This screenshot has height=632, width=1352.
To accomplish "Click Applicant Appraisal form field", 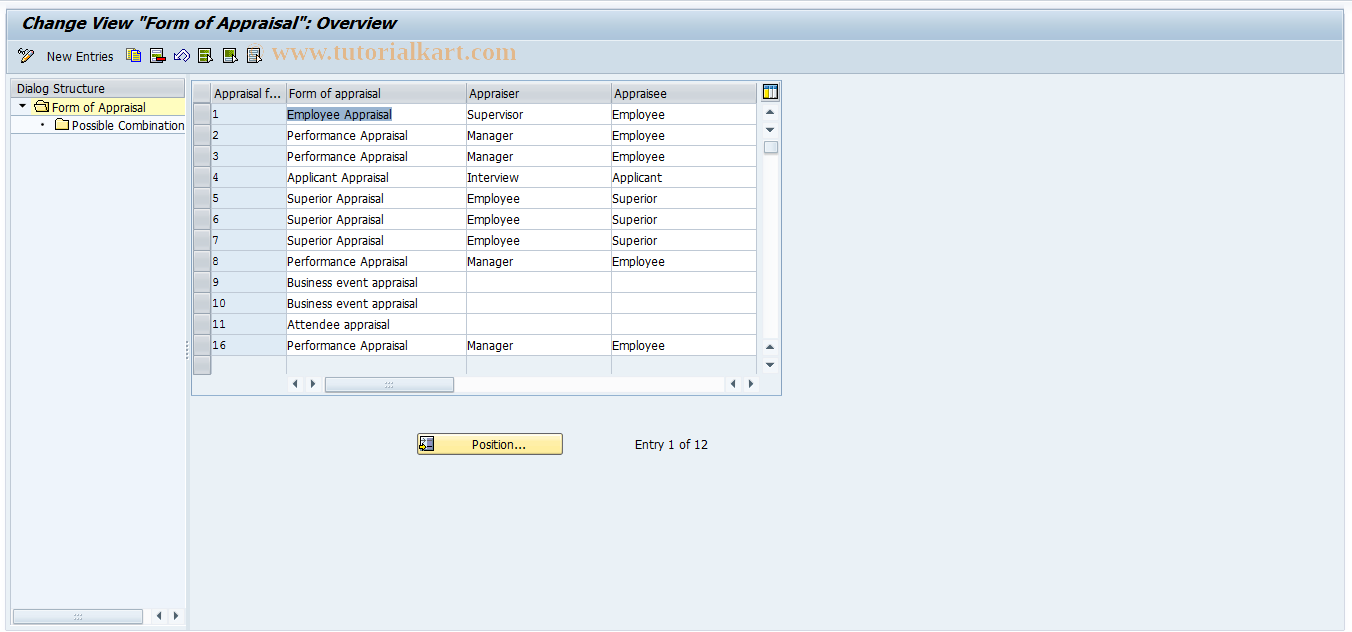I will point(376,177).
